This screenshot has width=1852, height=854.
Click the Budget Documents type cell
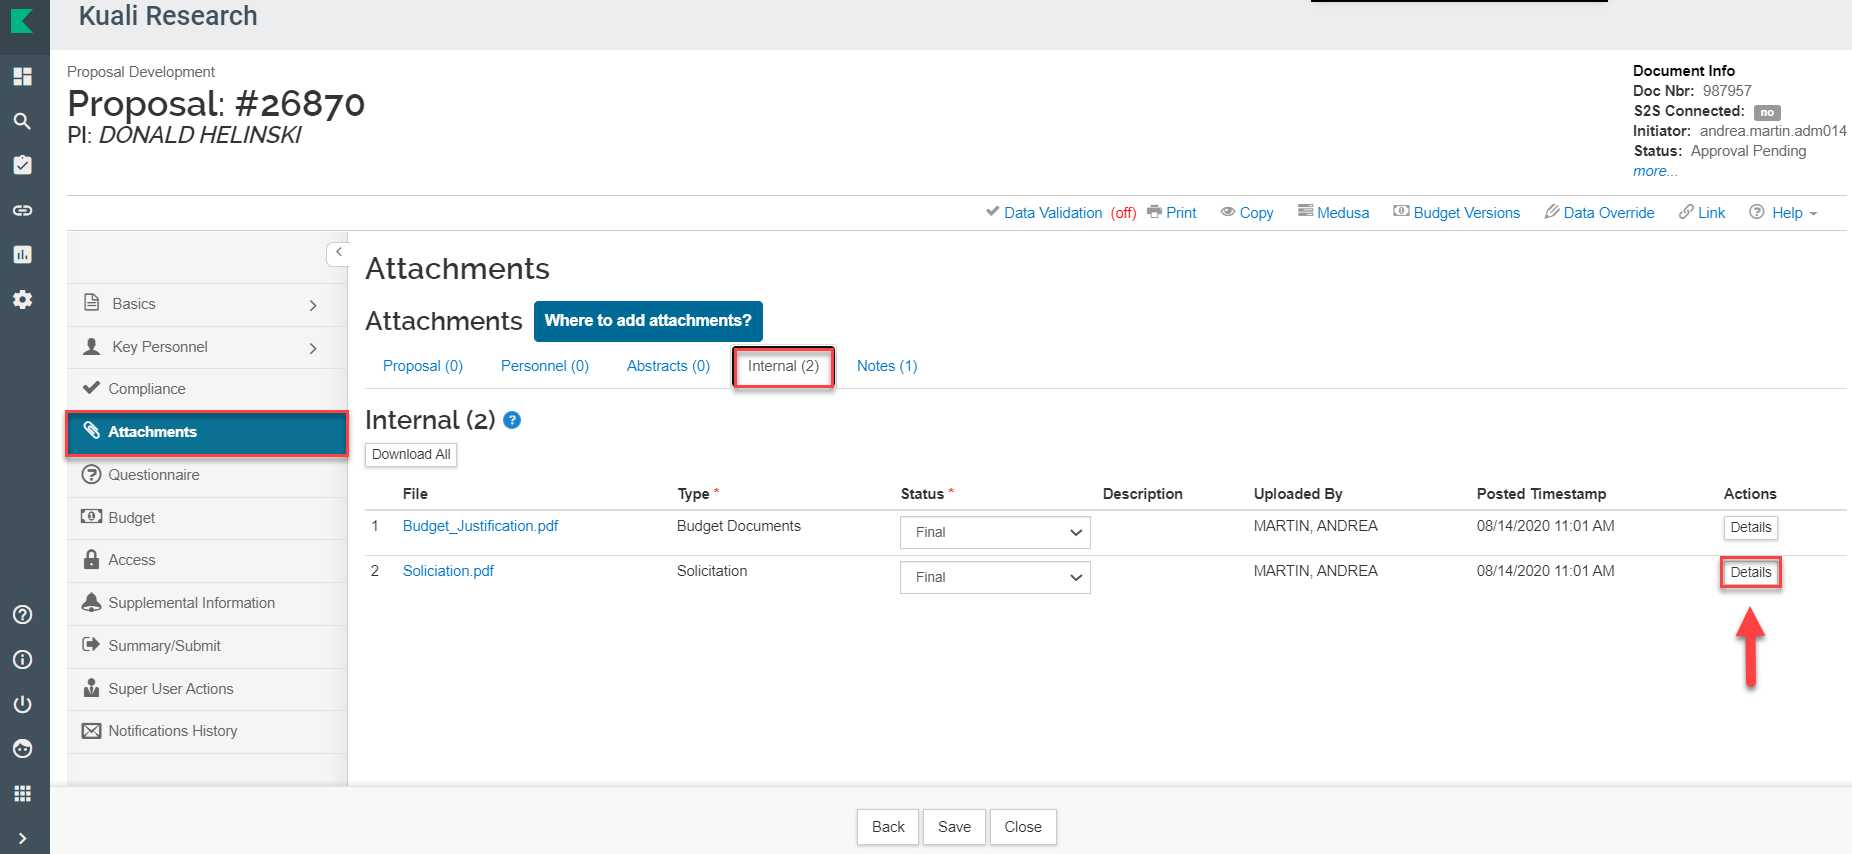[739, 526]
